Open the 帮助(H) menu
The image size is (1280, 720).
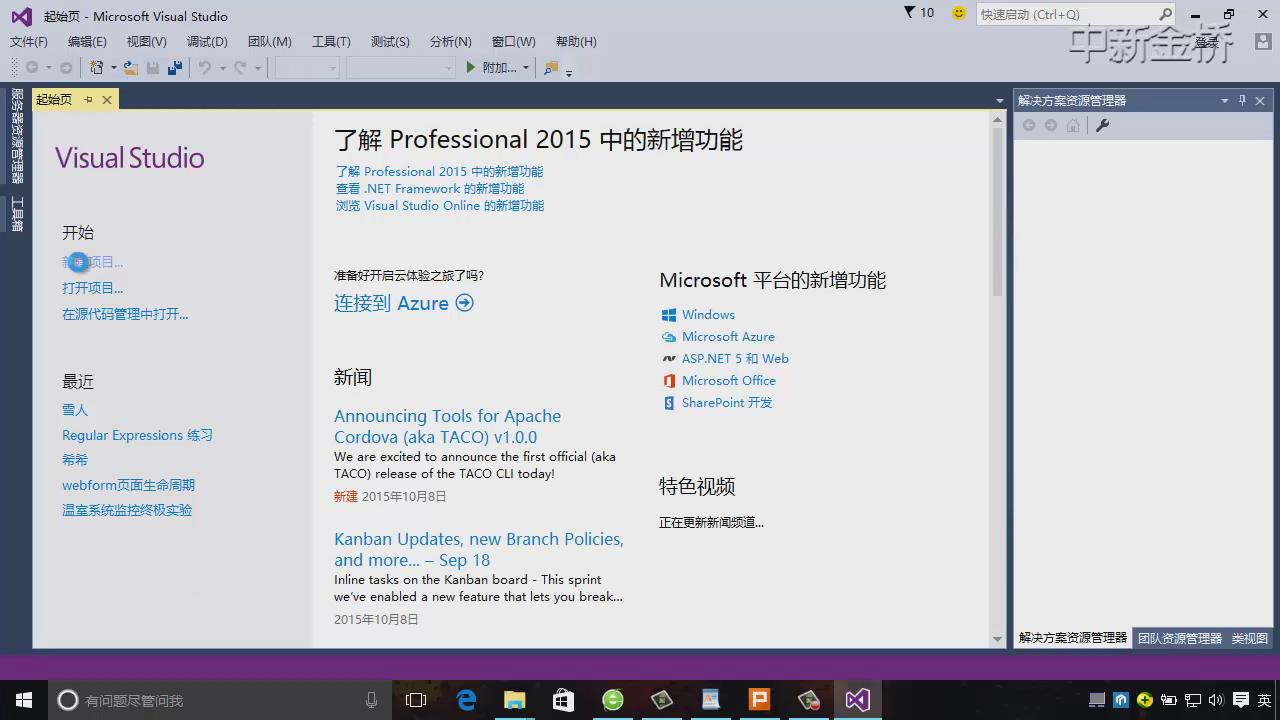[x=576, y=41]
